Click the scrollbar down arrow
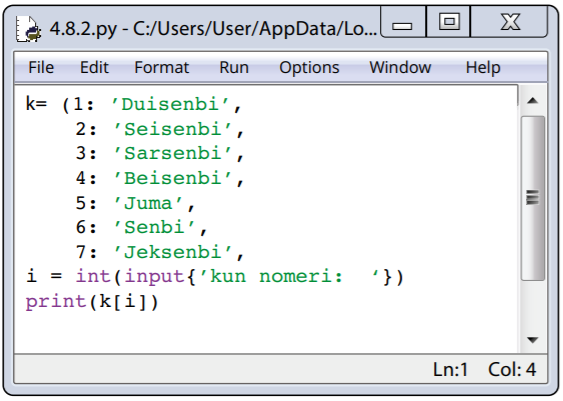Screen dimensions: 563x401 (532, 339)
